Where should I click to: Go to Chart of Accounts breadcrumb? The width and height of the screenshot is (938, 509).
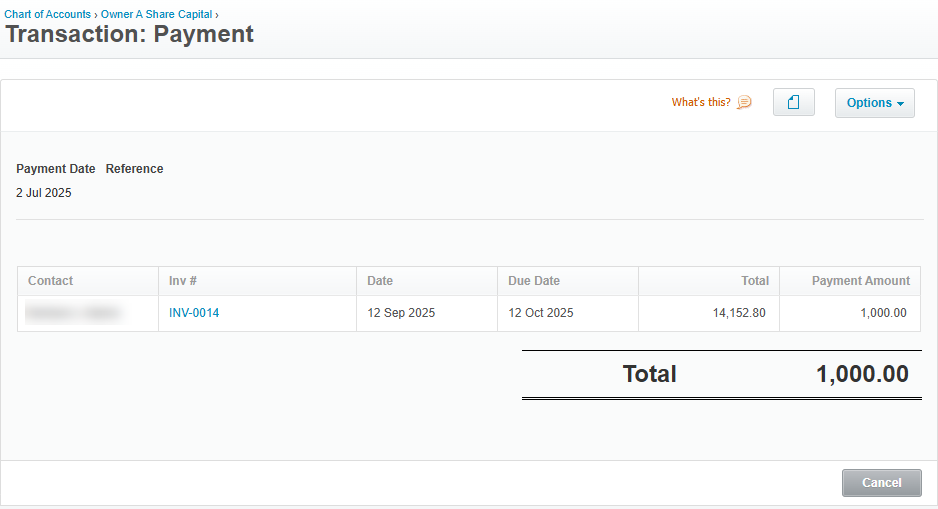point(47,15)
